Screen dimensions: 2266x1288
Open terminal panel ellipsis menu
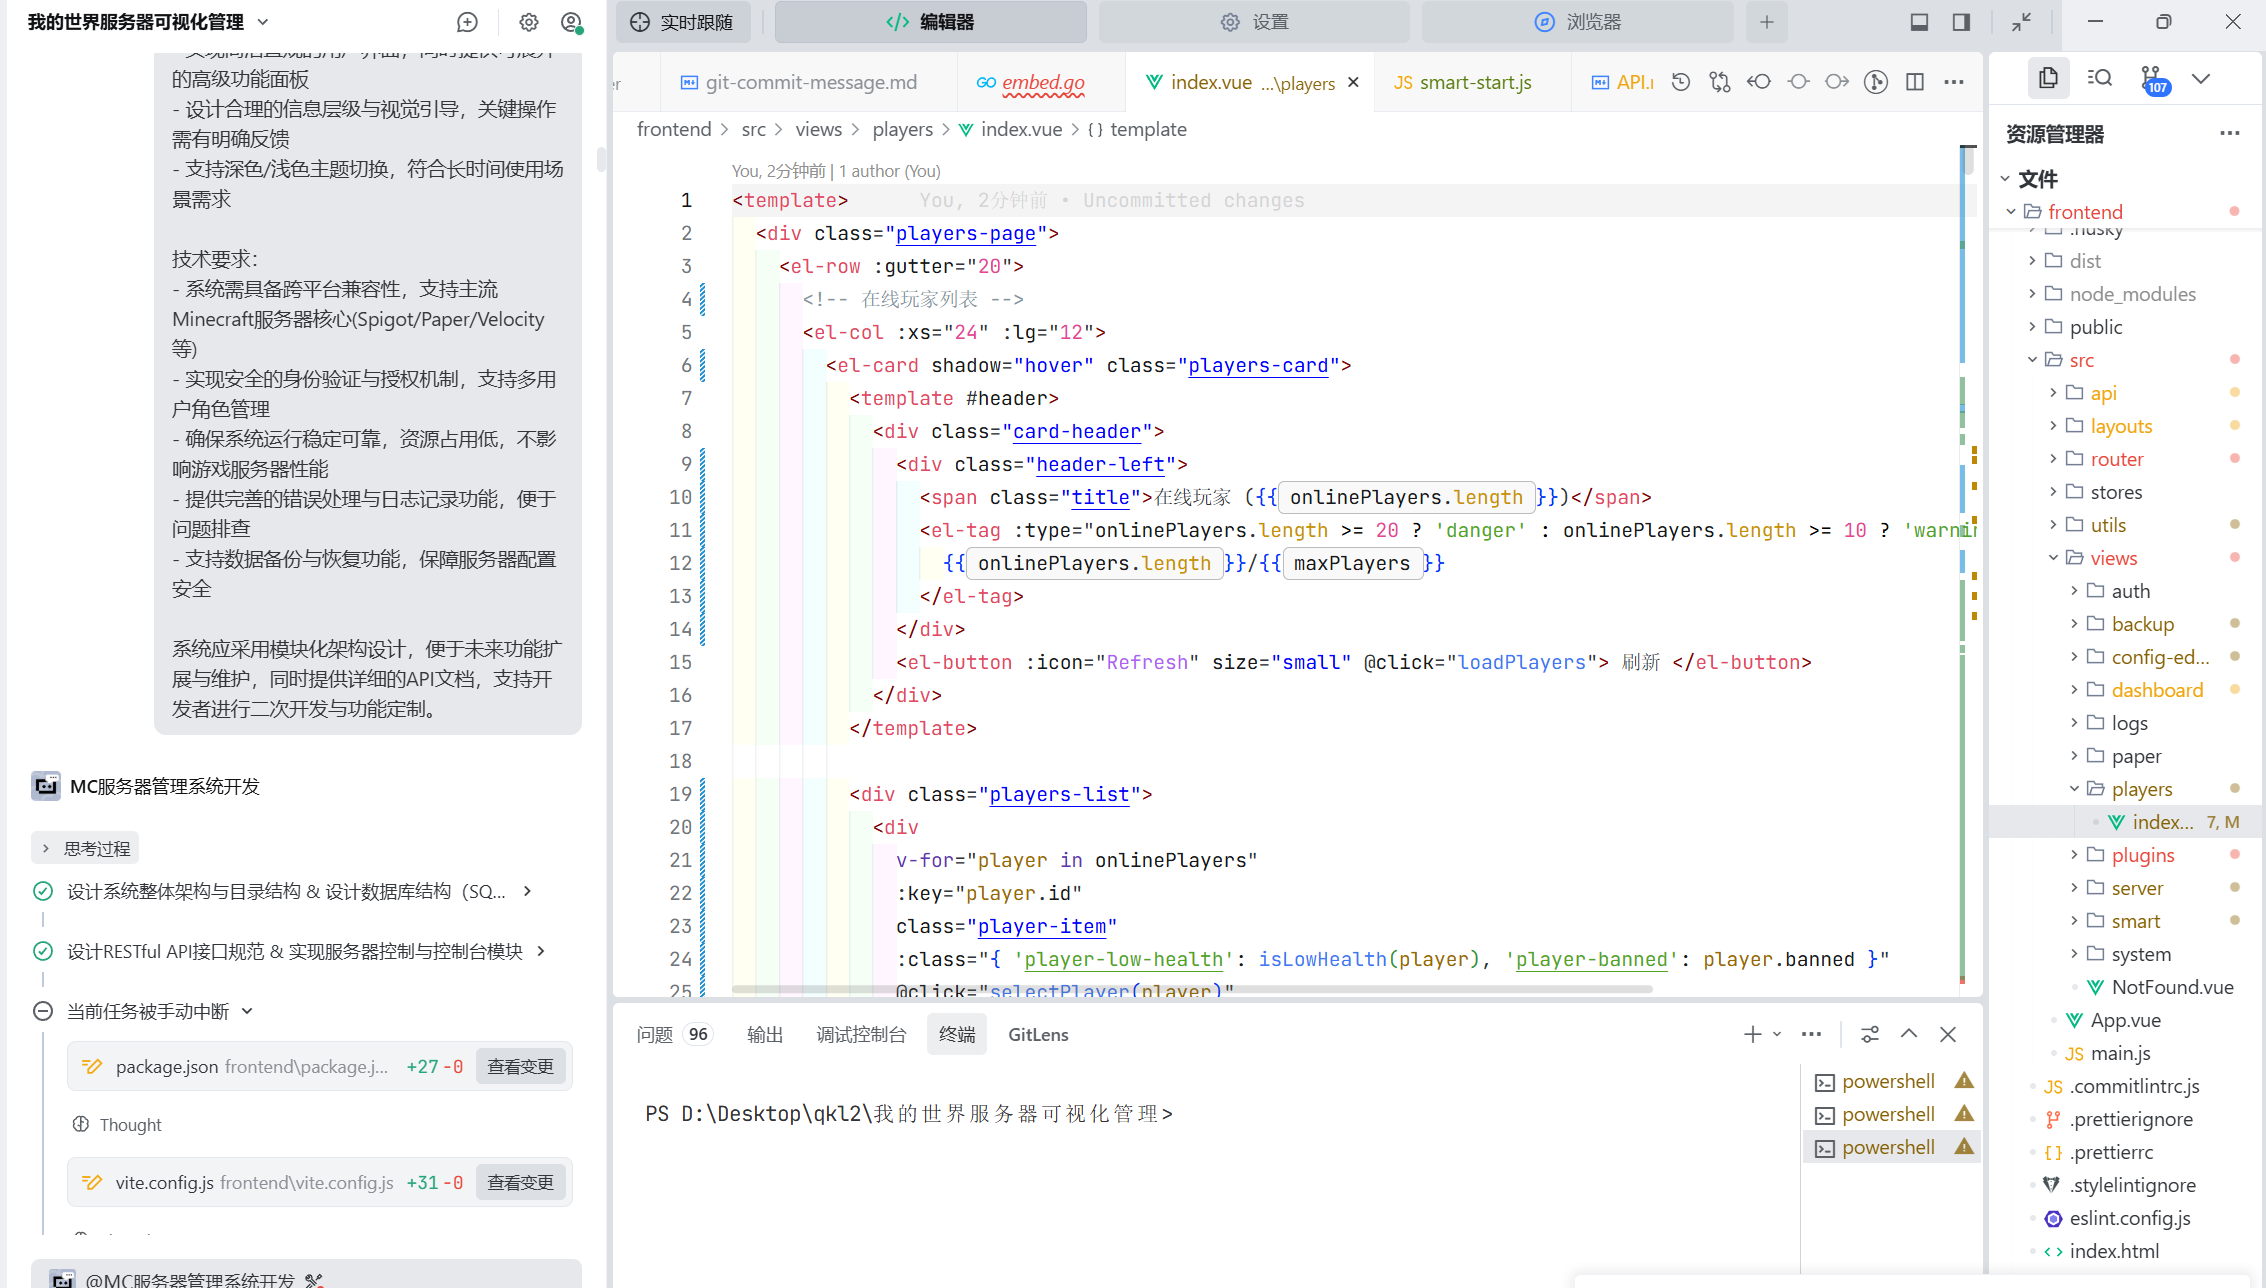[1811, 1035]
